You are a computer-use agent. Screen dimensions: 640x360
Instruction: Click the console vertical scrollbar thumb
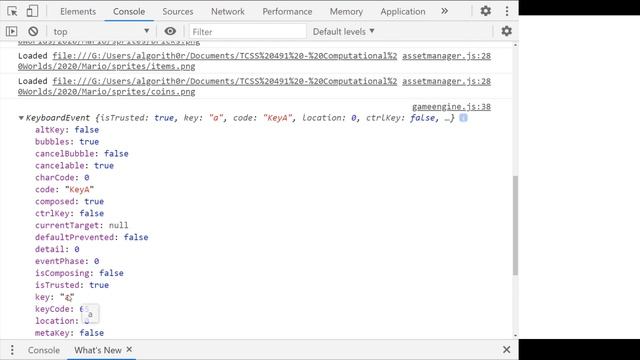515,226
